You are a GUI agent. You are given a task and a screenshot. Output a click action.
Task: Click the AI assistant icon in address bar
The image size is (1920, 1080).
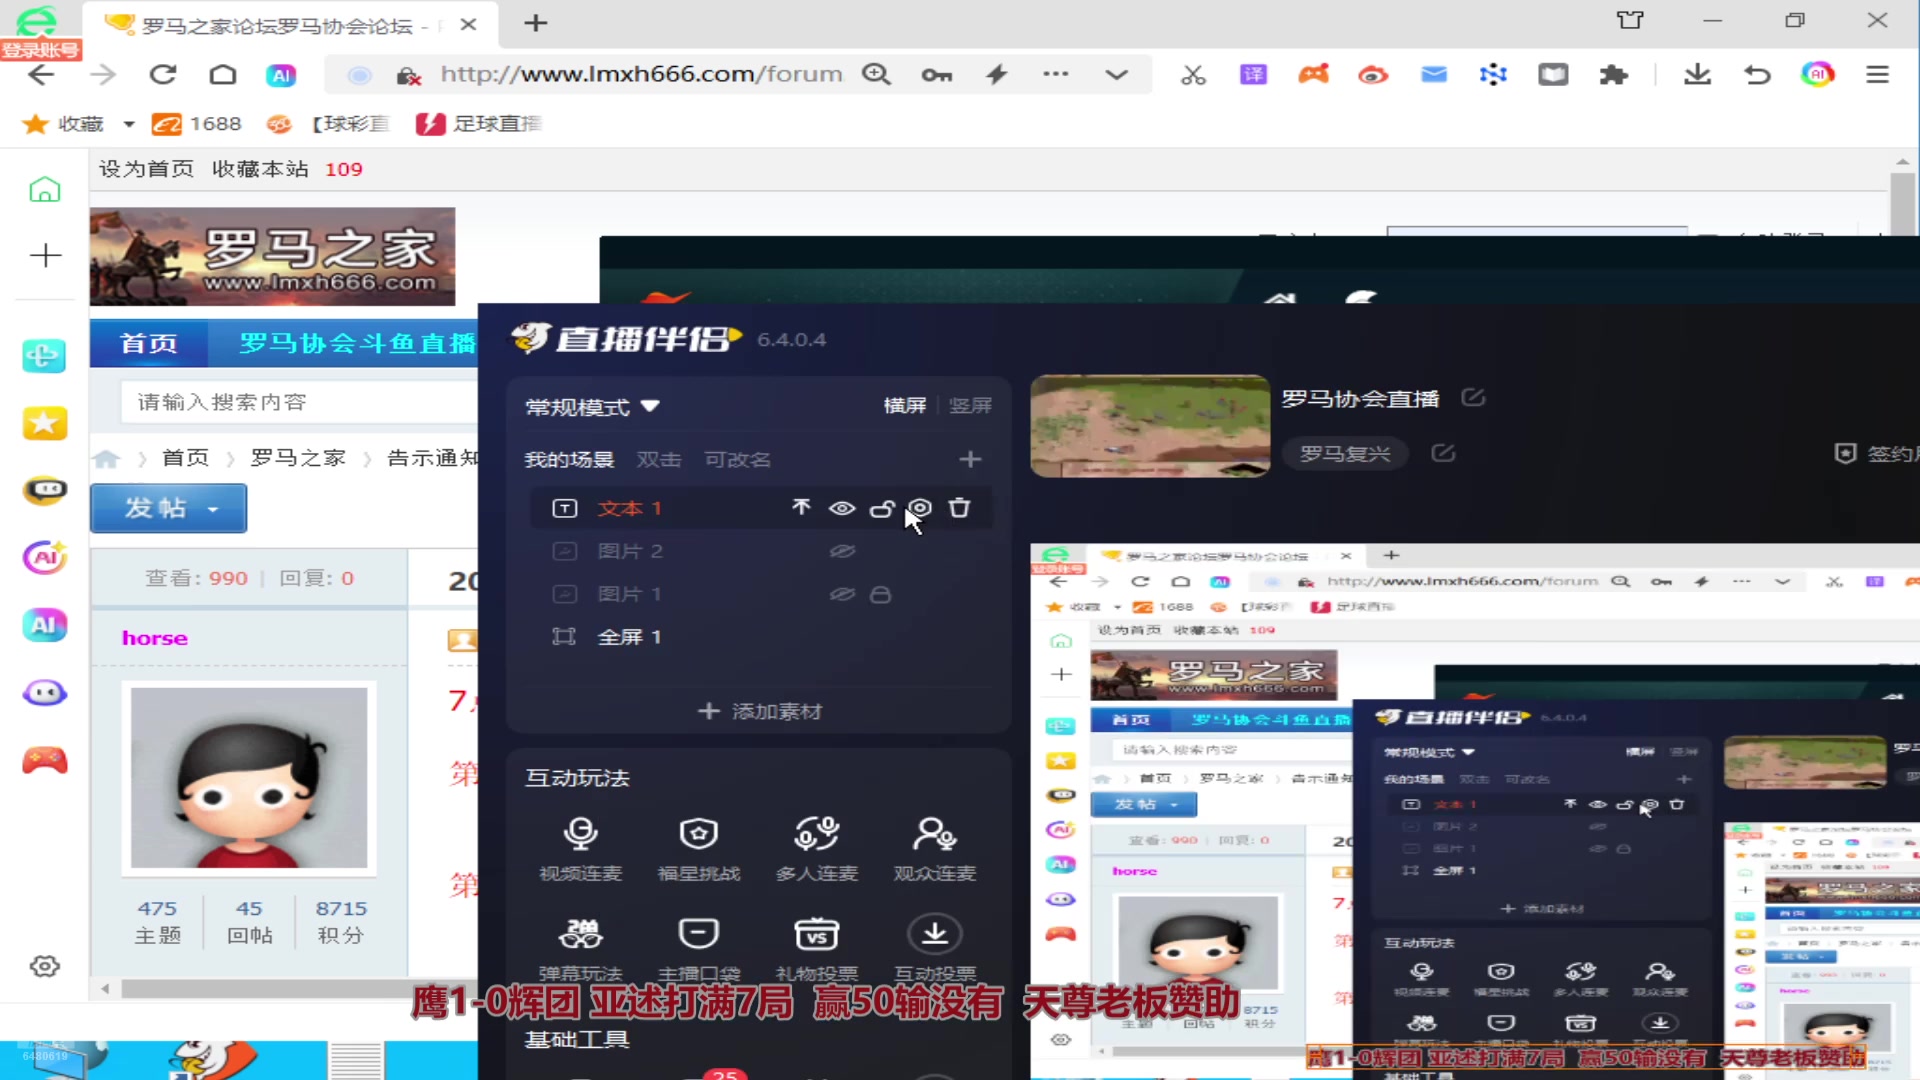[x=281, y=75]
